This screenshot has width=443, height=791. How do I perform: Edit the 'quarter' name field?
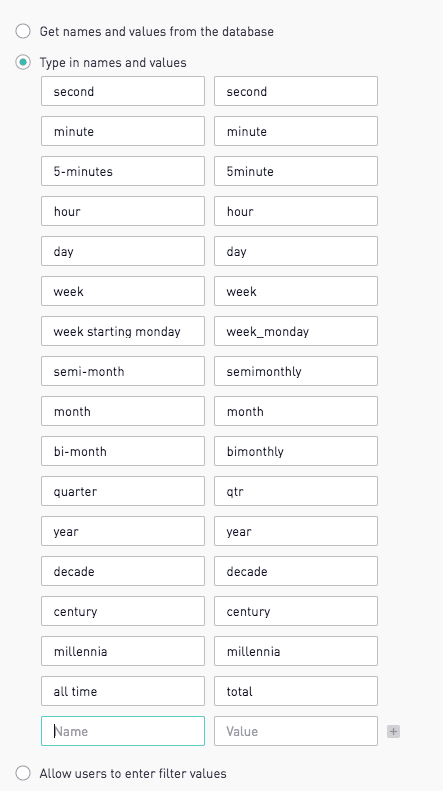(123, 491)
